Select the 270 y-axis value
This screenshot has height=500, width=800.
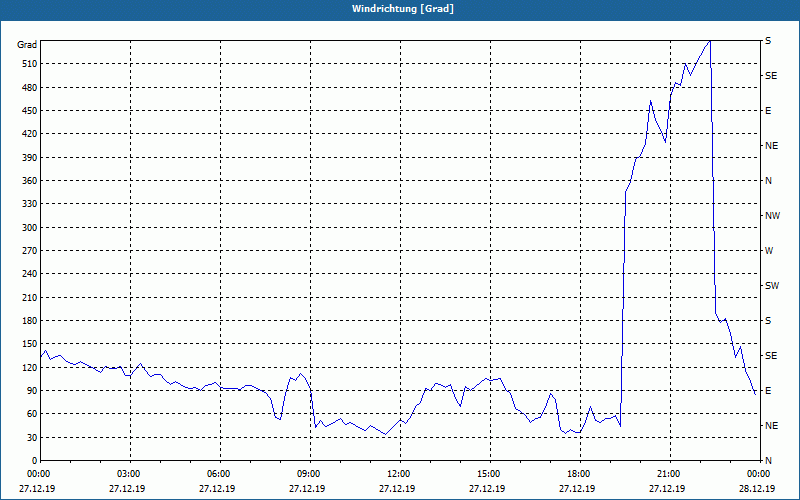point(29,251)
